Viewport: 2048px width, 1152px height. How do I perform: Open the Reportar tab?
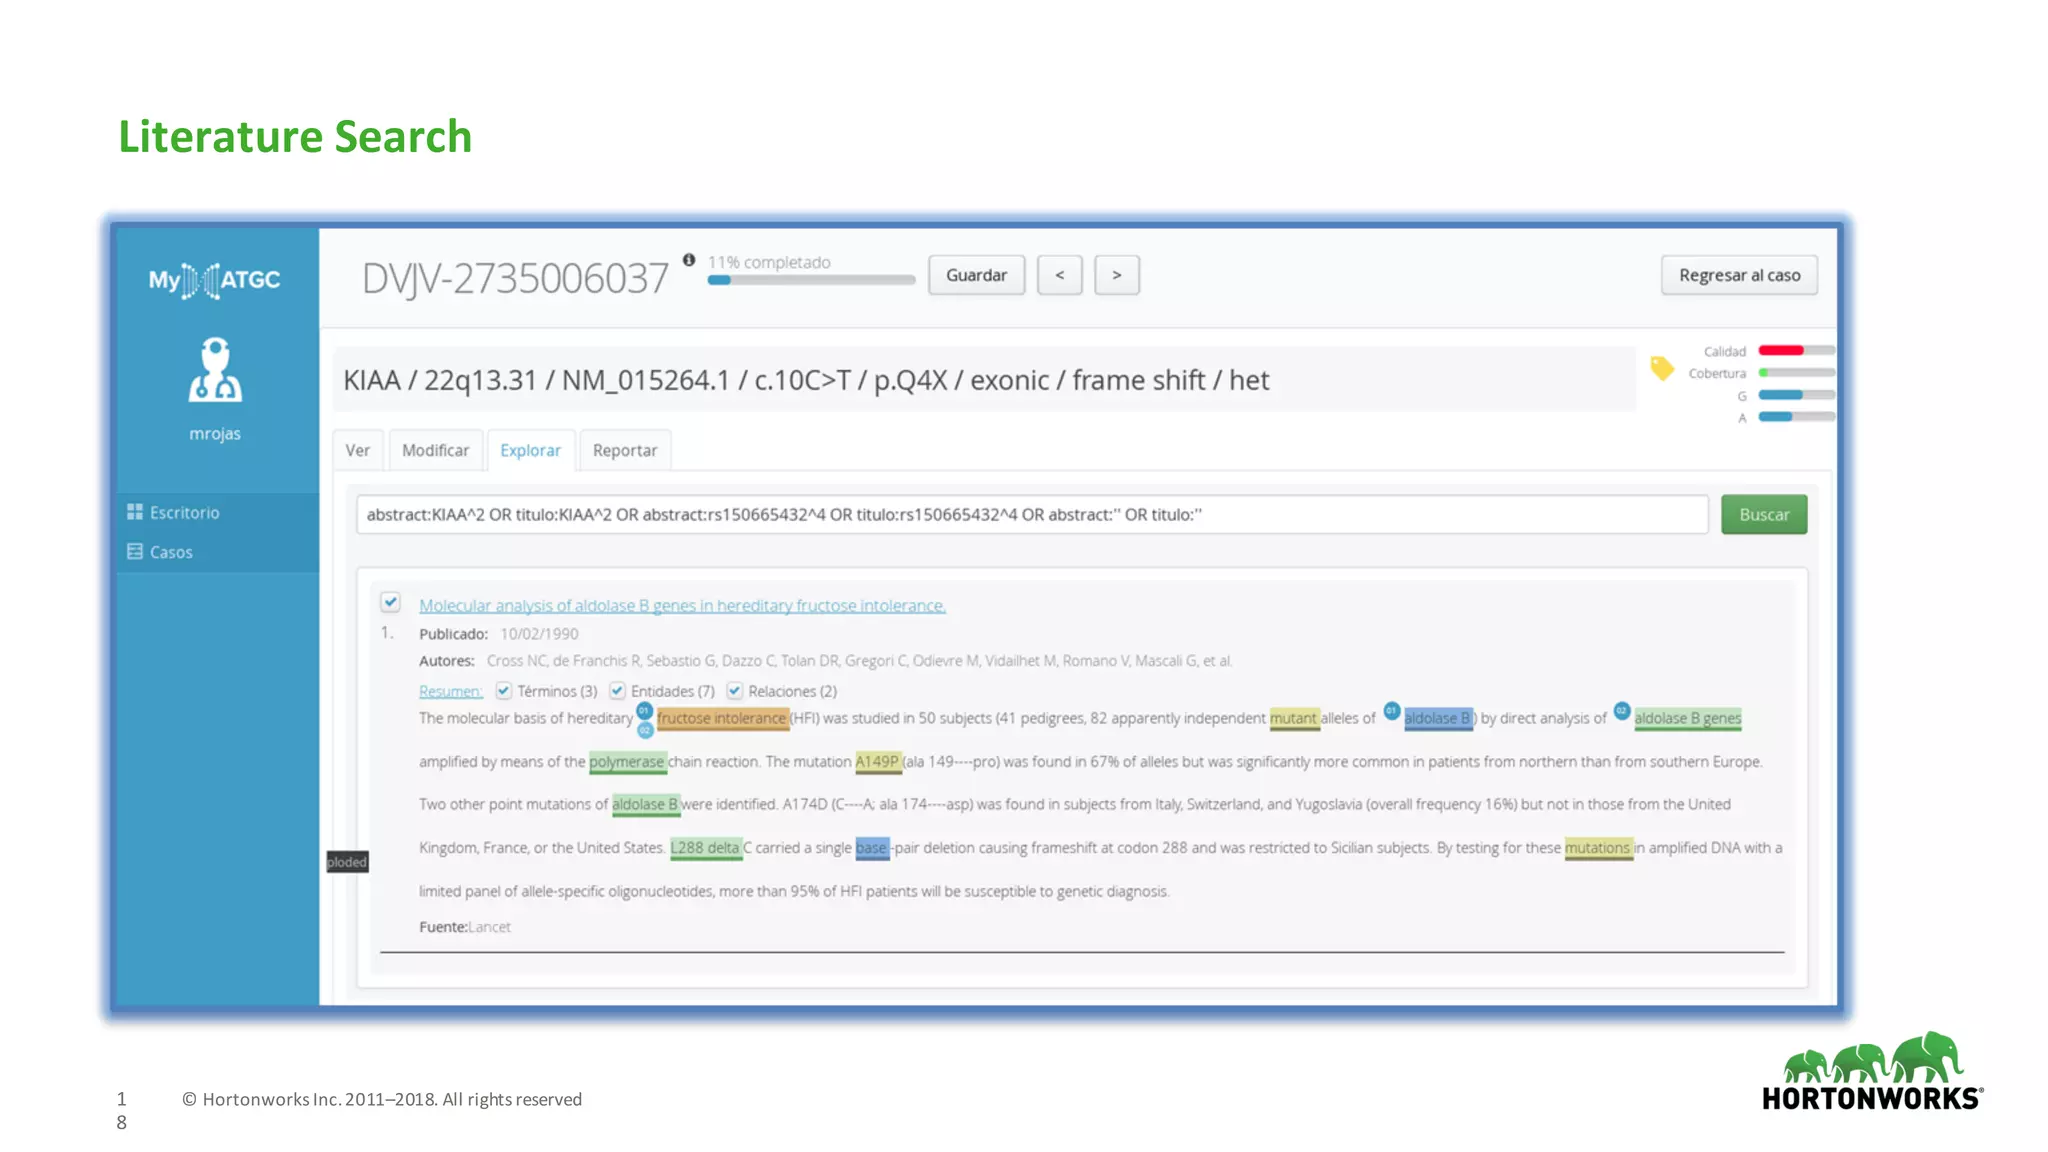[625, 450]
